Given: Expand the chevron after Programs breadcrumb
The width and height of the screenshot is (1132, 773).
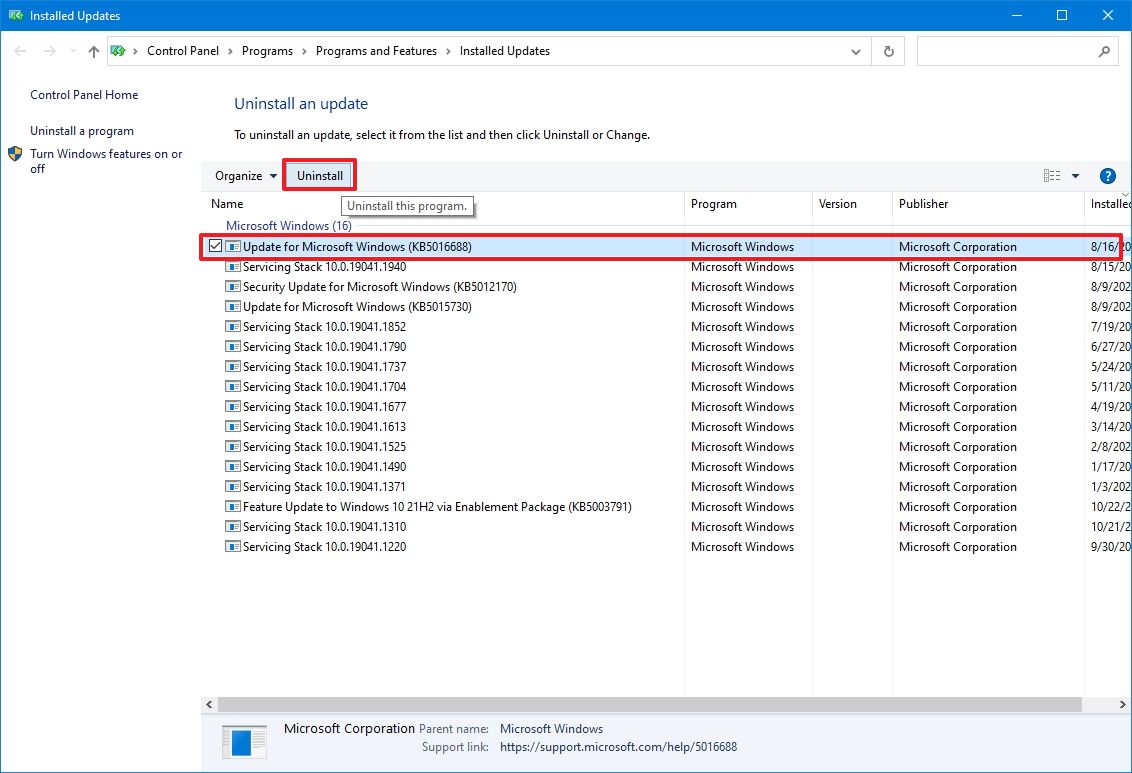Looking at the screenshot, I should 304,51.
